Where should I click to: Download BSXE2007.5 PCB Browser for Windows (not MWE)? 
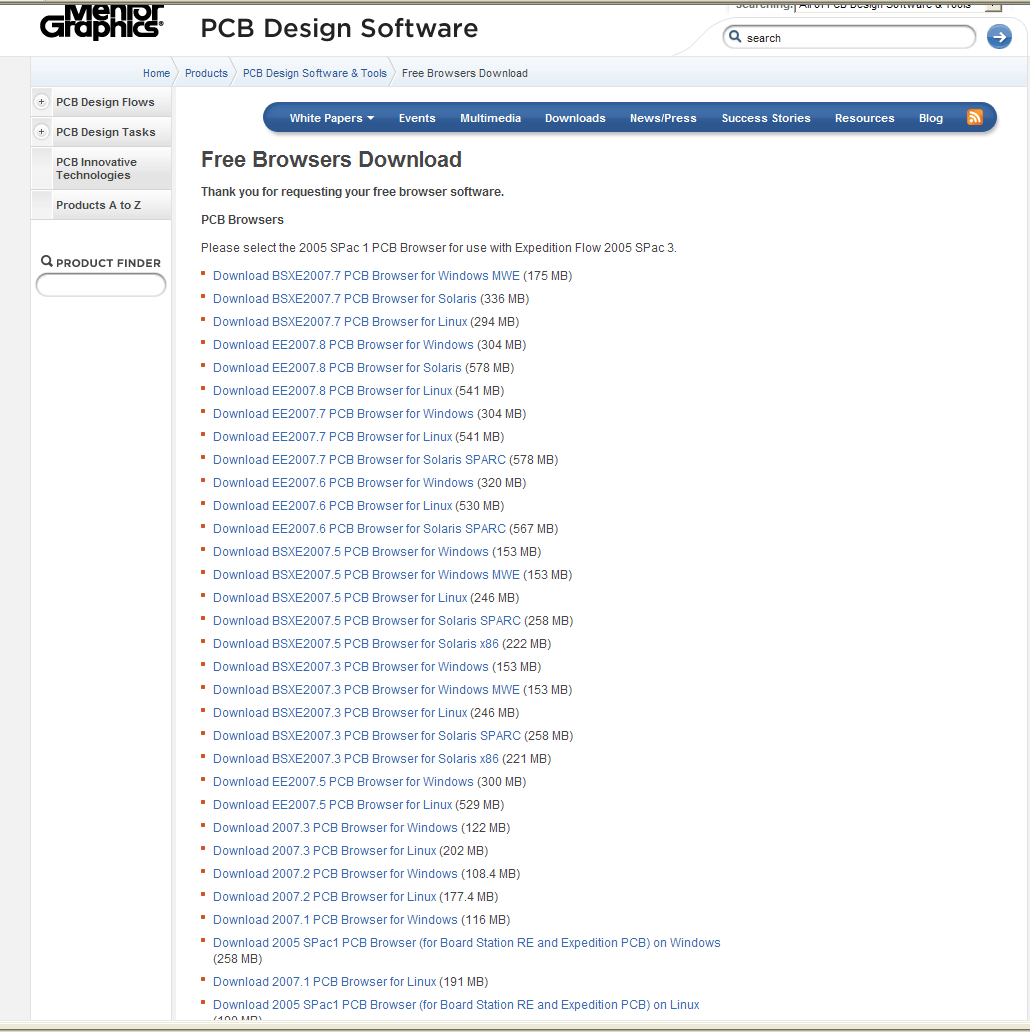(351, 552)
